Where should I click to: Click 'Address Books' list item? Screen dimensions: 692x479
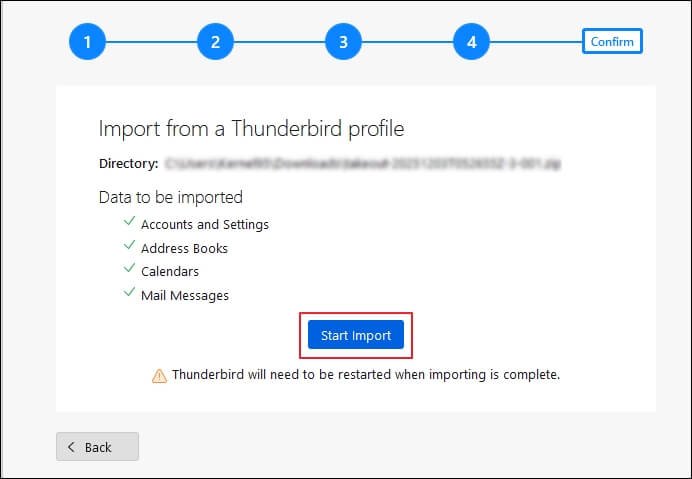184,248
